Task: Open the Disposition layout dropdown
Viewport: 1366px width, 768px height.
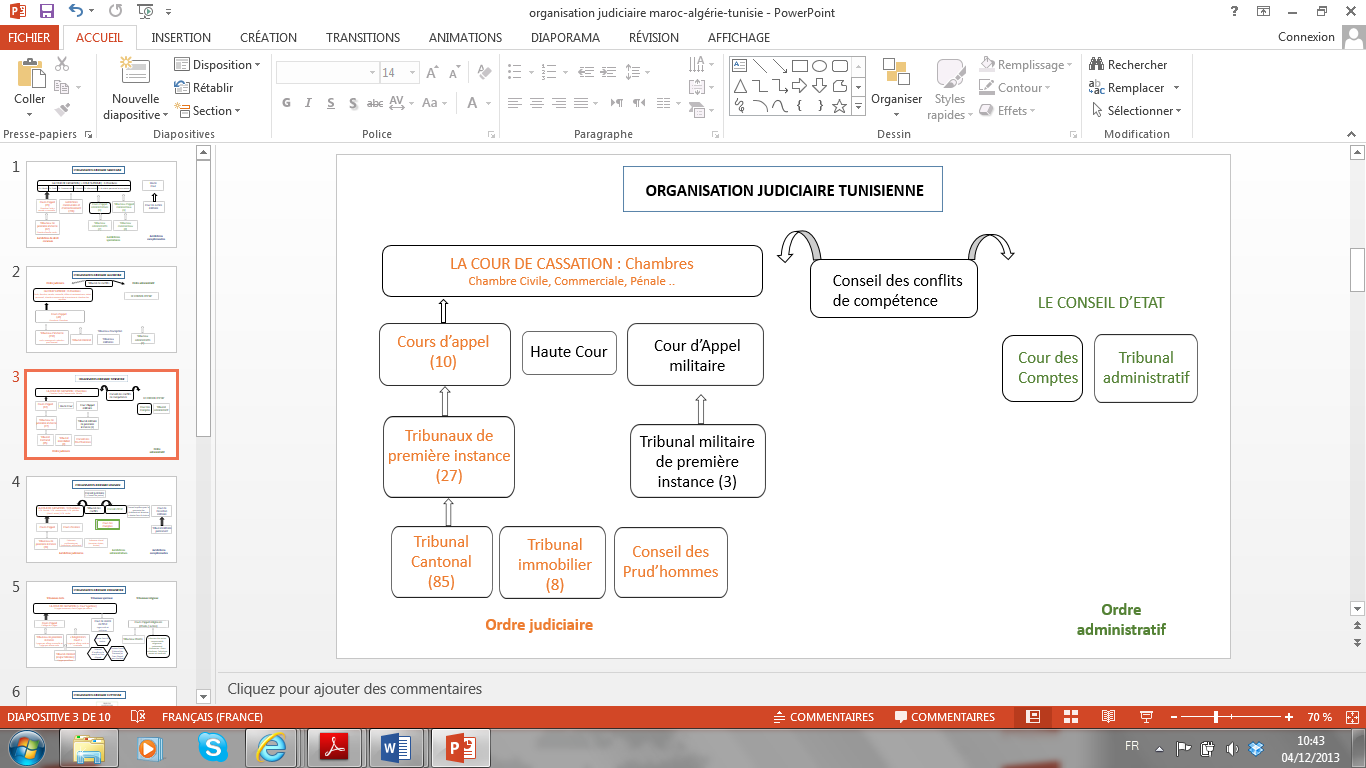Action: [x=217, y=65]
